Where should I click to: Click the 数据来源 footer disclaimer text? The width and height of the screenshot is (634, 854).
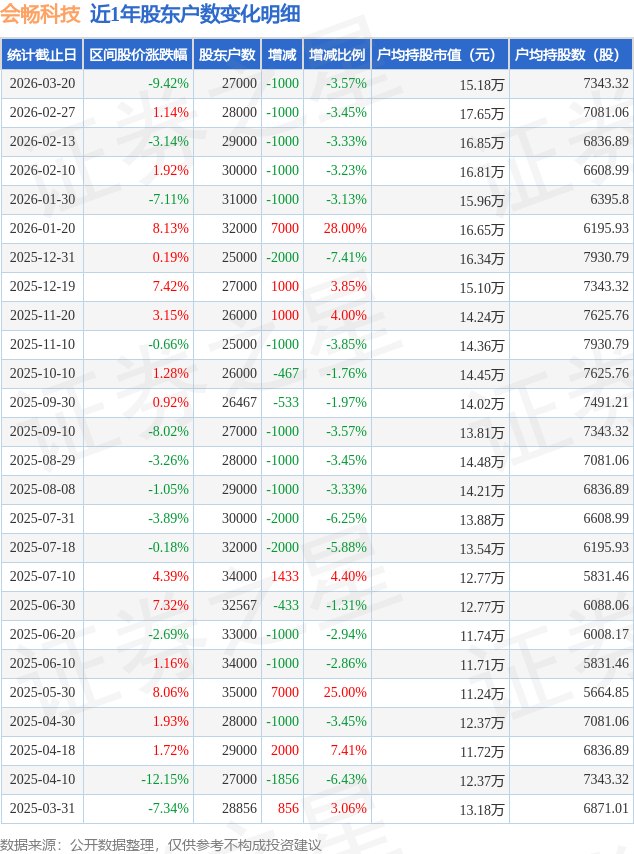coord(161,845)
